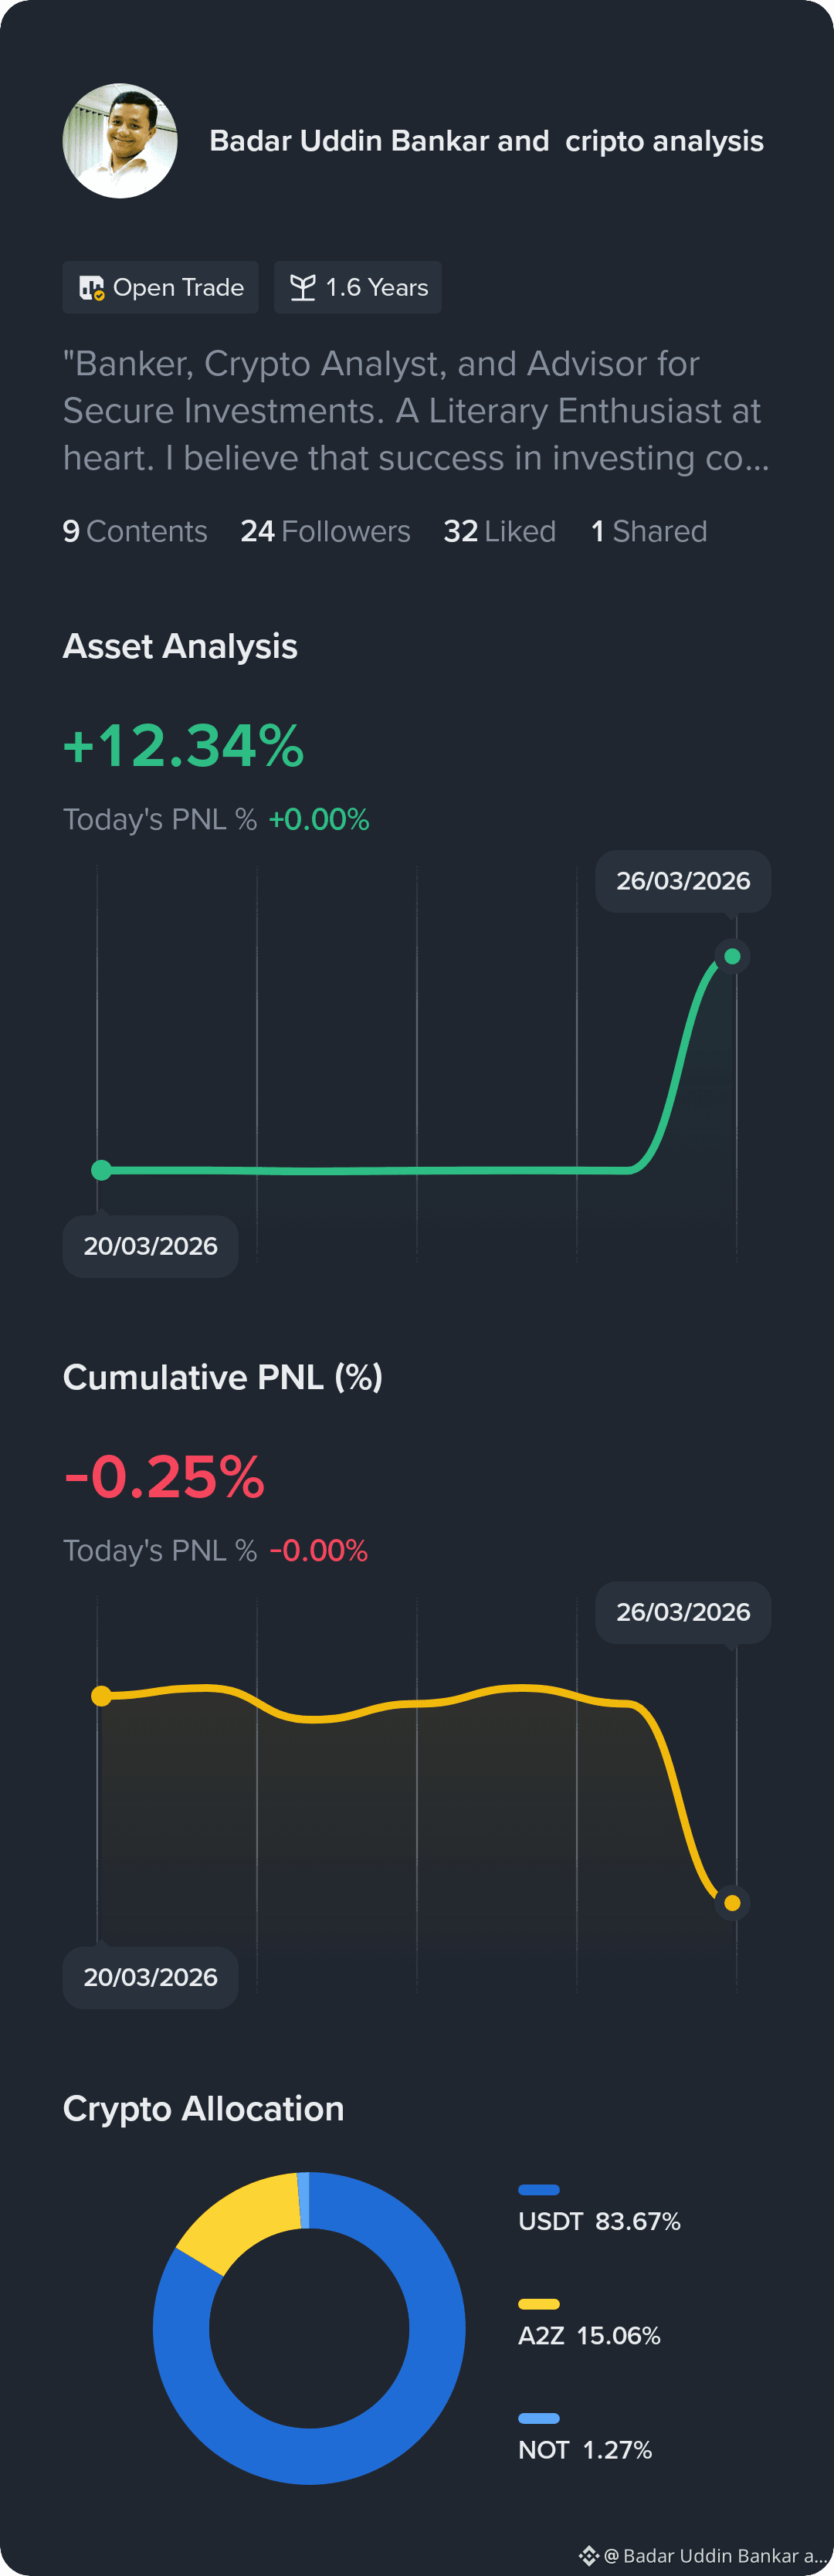Click the Open Trade chart icon

tap(91, 288)
